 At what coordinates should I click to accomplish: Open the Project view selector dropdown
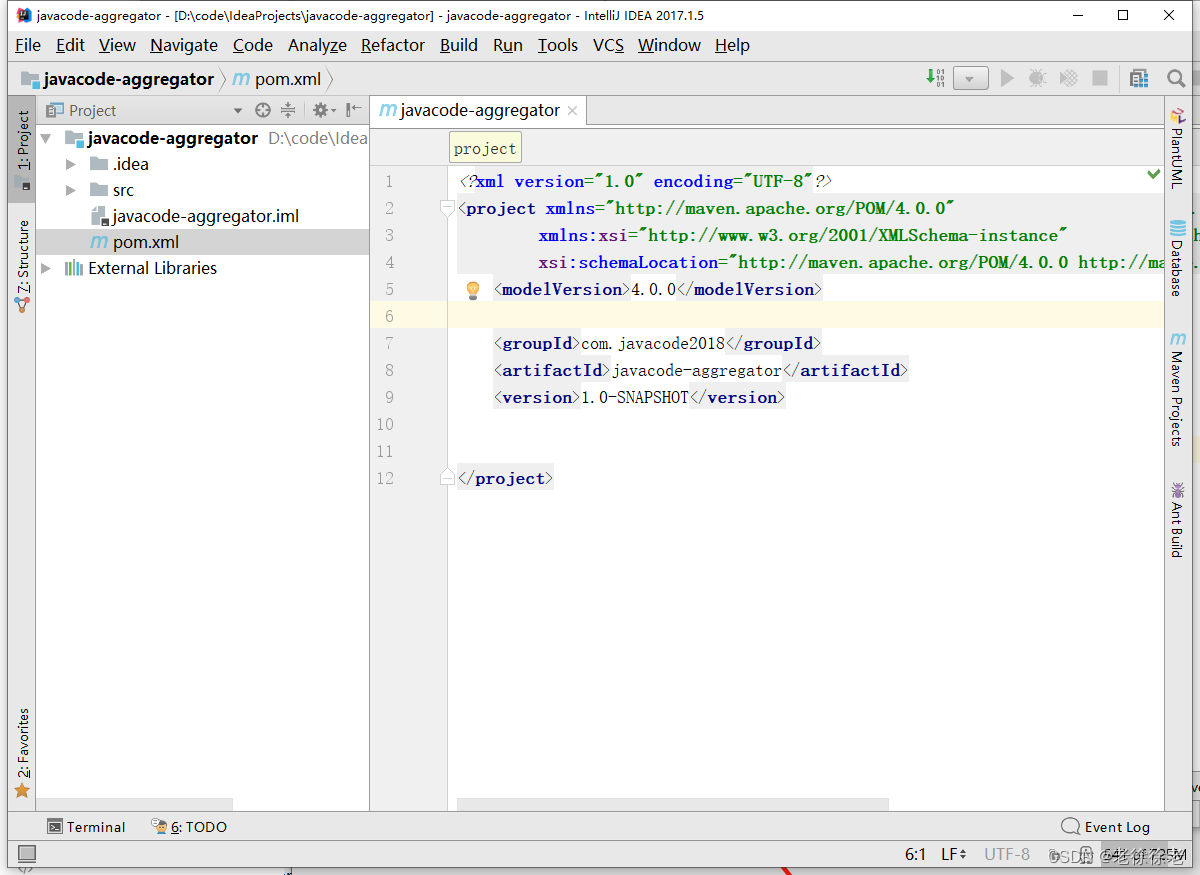click(238, 111)
